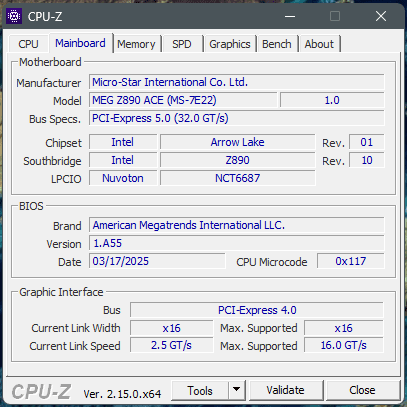
Task: Close CPU-Z using title bar X
Action: 381,16
